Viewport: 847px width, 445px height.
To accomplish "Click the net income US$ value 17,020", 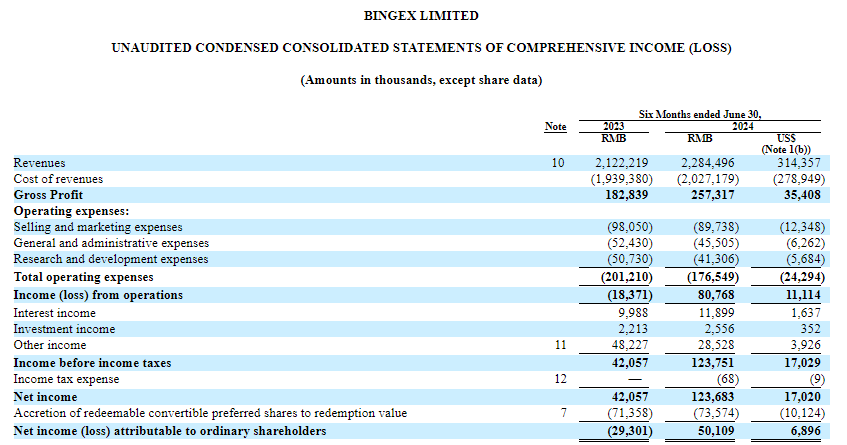I will coord(802,397).
